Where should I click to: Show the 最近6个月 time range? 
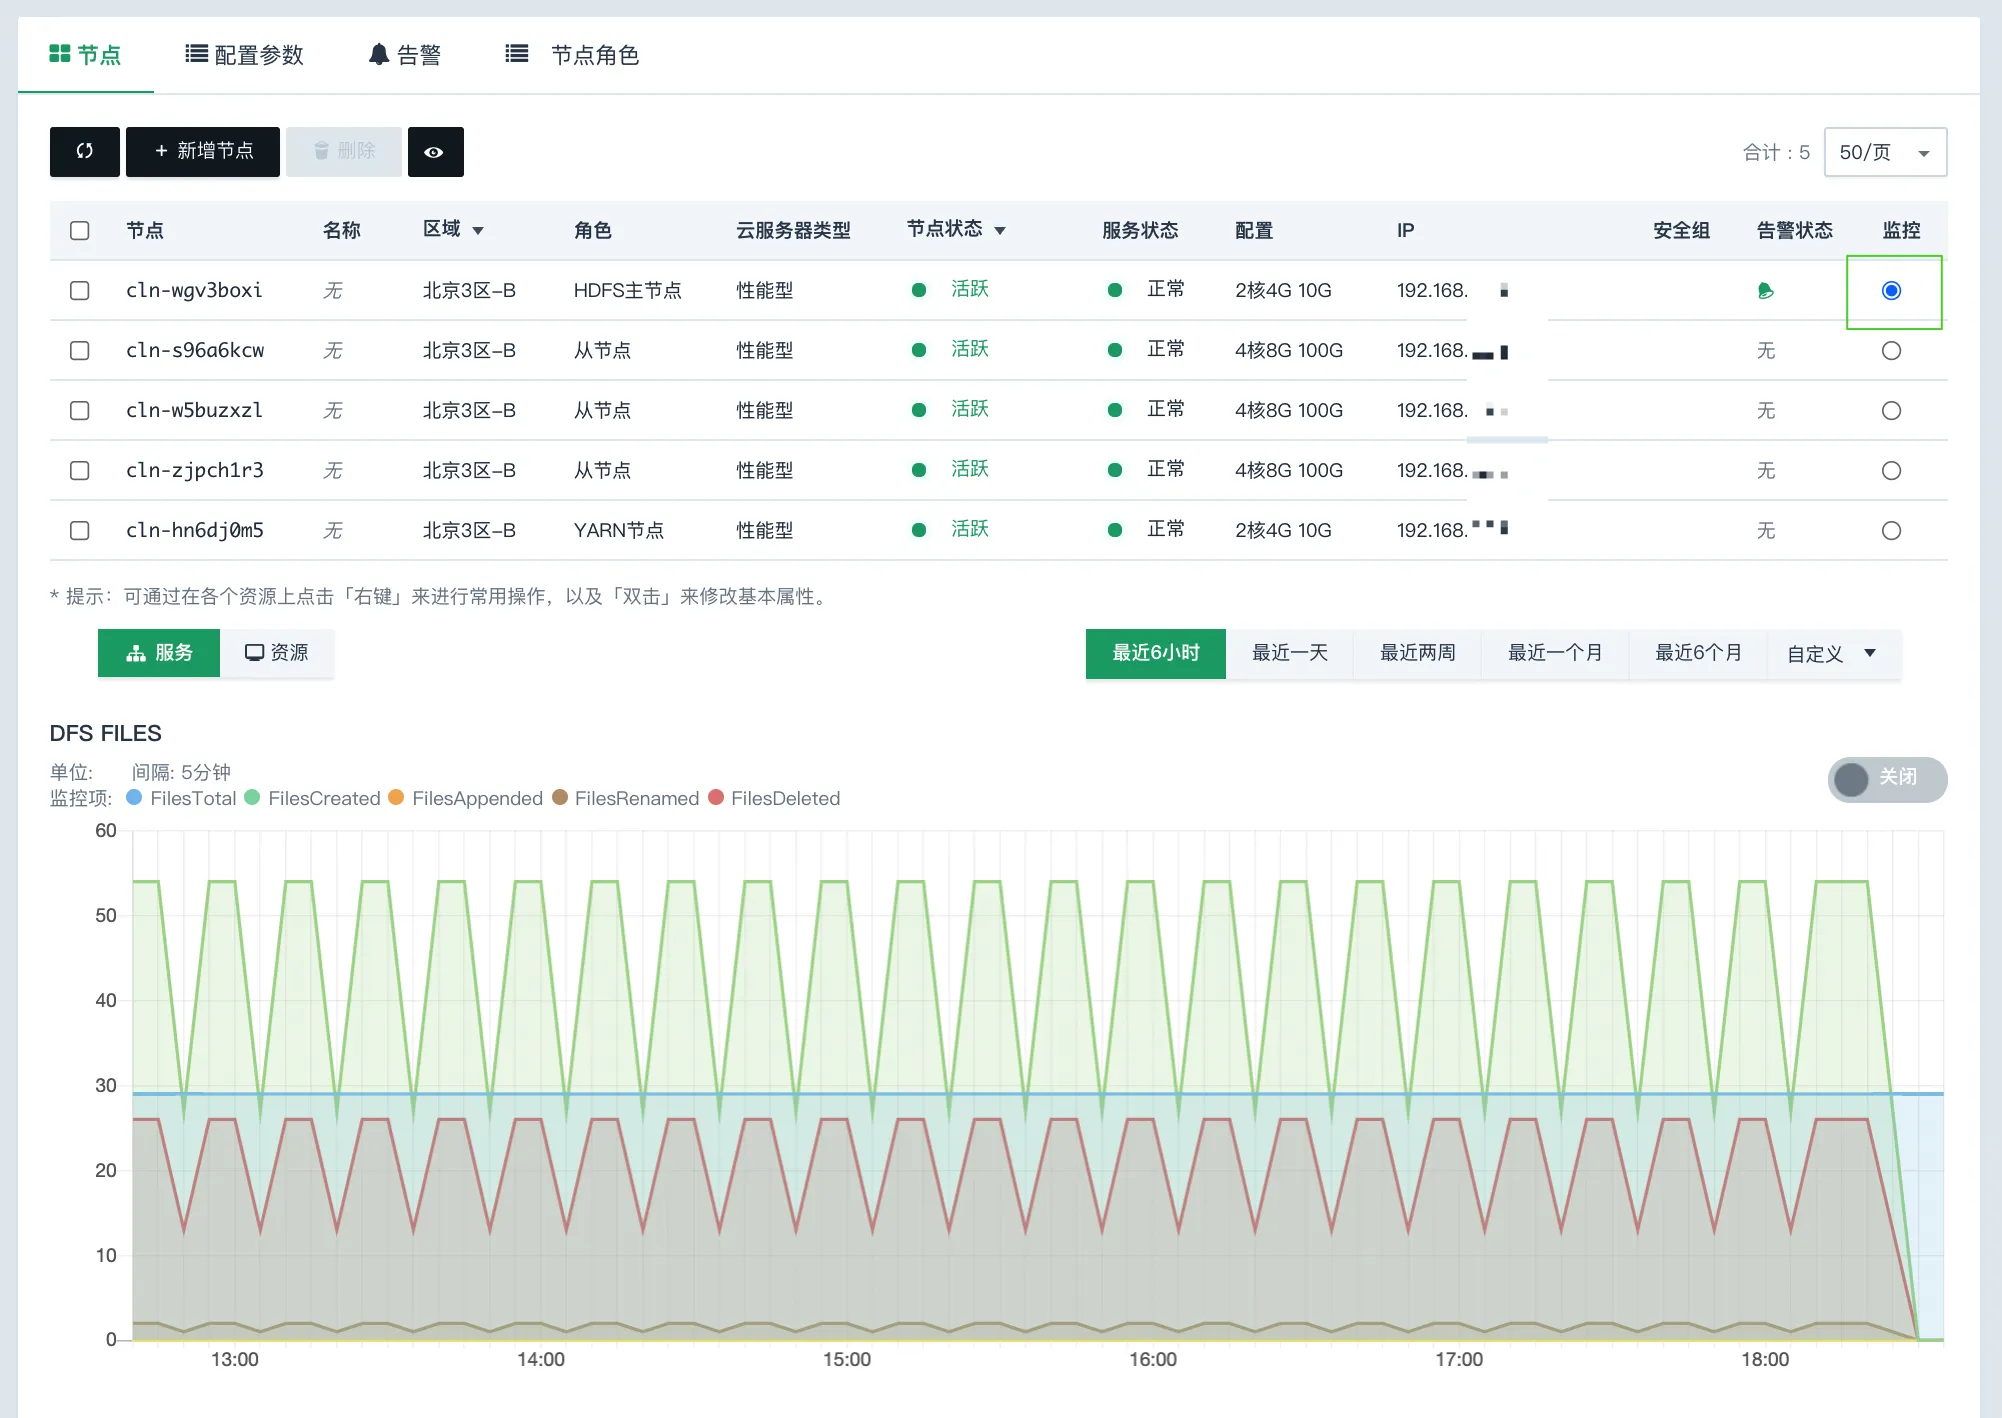tap(1698, 653)
